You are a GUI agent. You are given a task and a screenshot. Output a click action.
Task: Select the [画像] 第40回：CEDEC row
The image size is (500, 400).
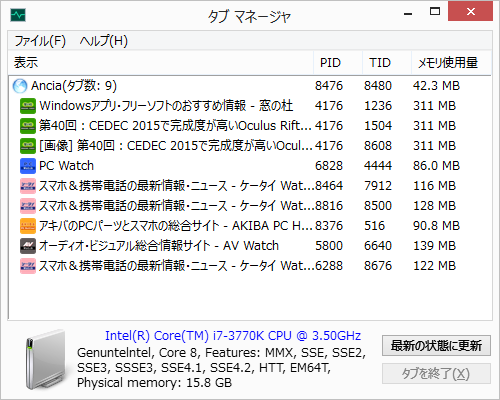pos(250,146)
